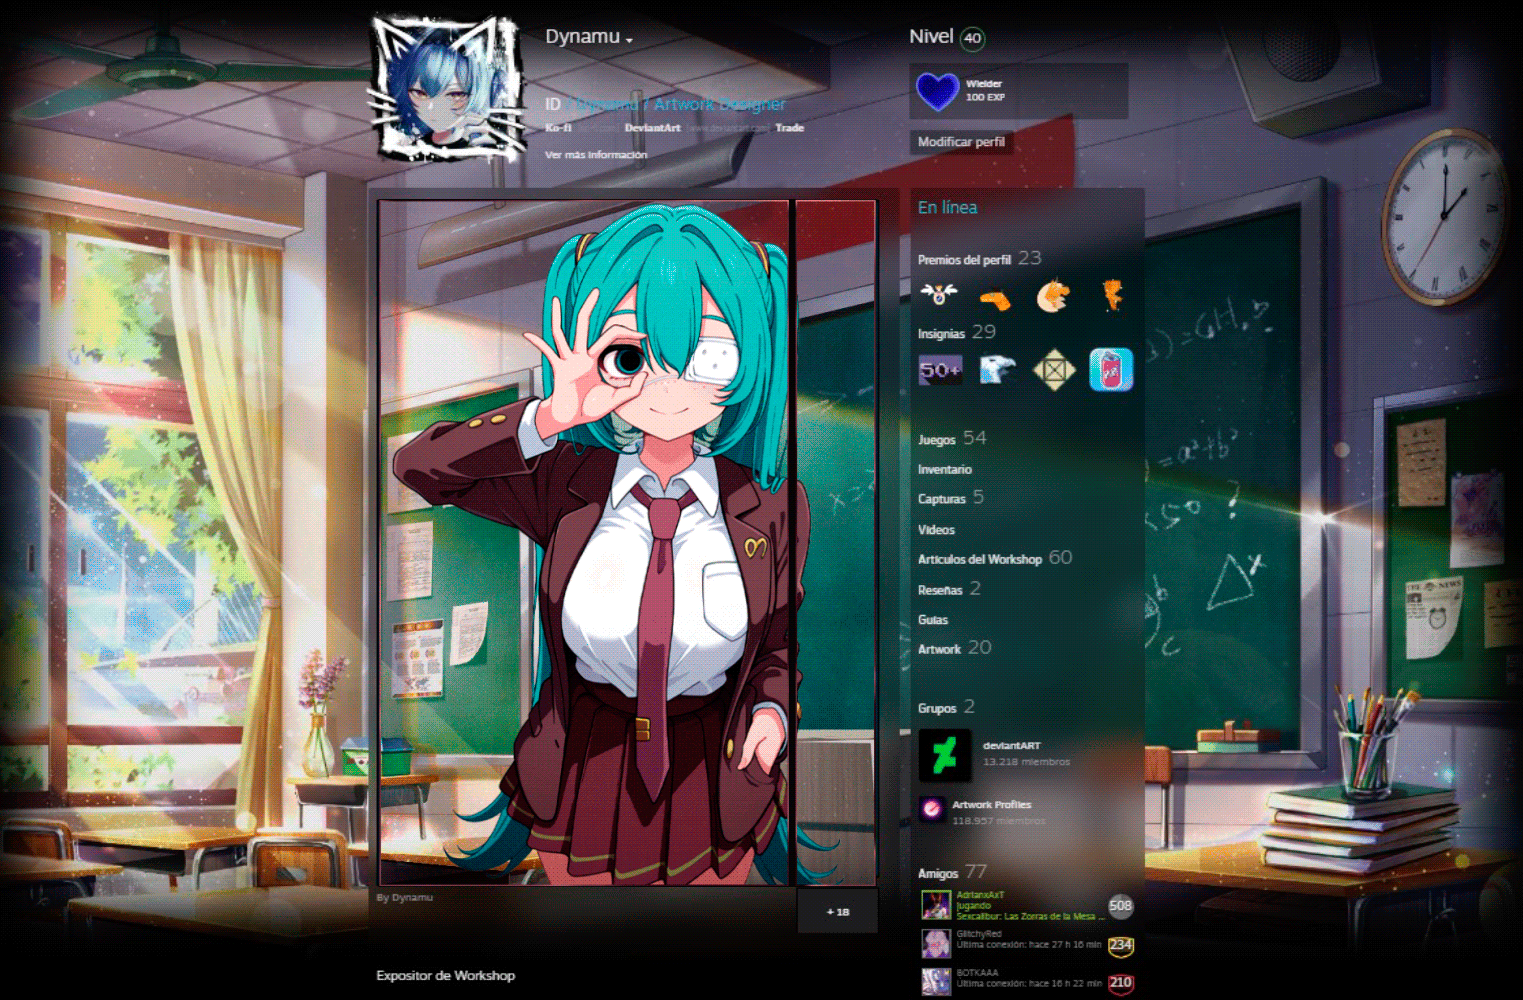Open the Nivel 40 level badge
Image resolution: width=1523 pixels, height=1000 pixels.
pos(972,39)
